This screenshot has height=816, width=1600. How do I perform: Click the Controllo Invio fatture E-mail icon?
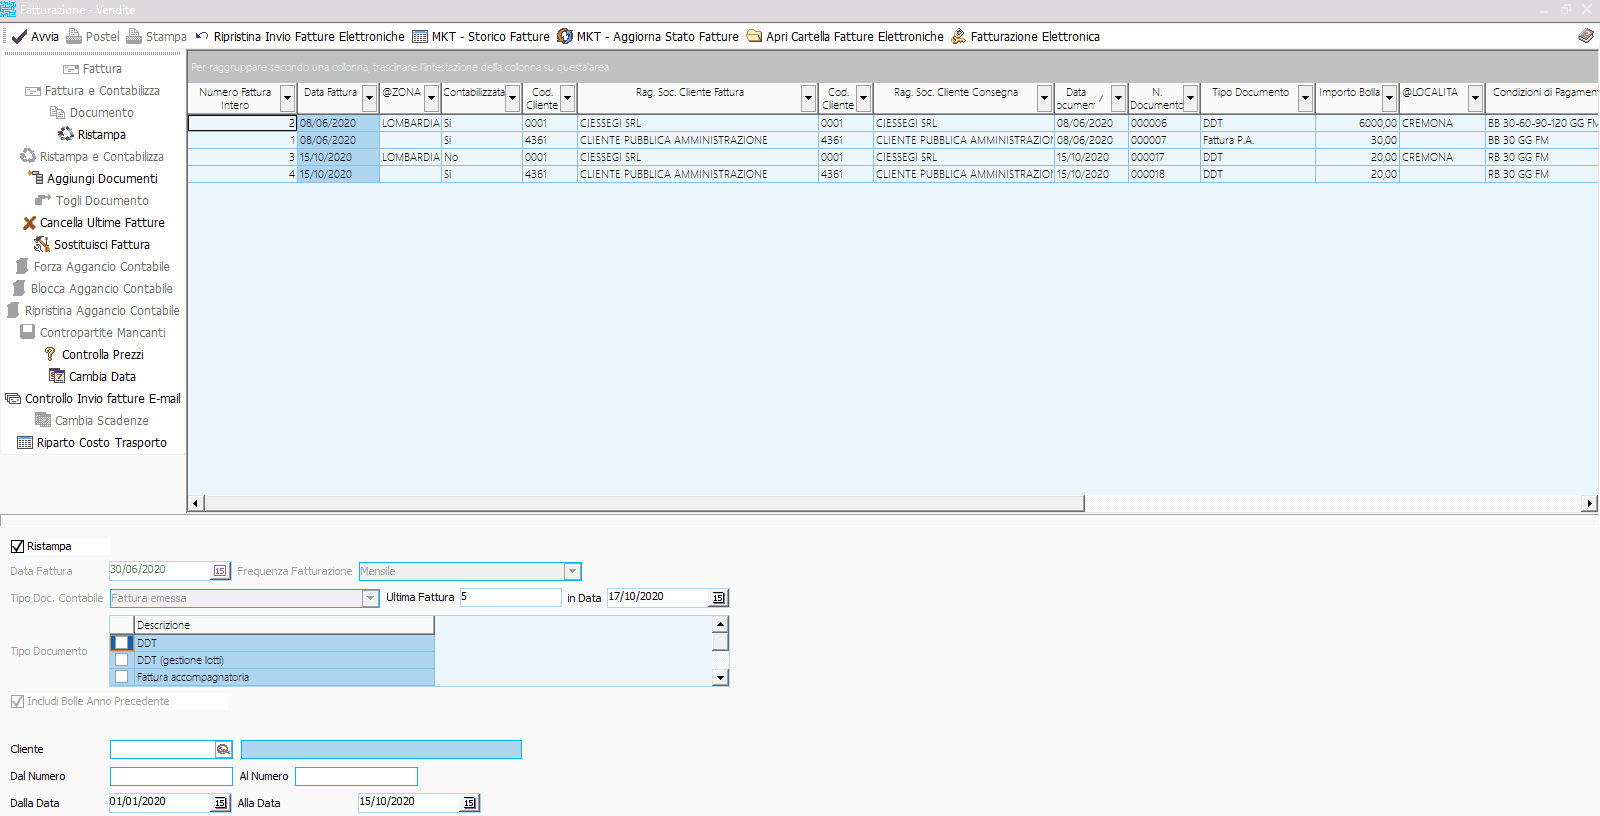pos(13,398)
